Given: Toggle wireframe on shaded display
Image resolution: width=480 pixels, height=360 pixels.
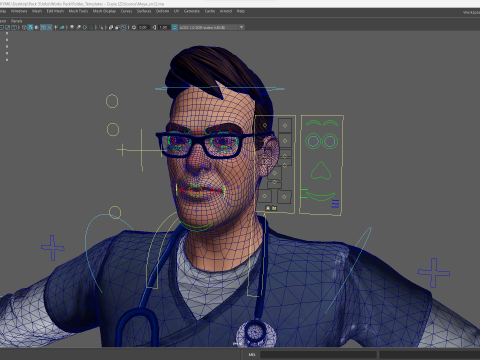Looking at the screenshot, I should coord(43,27).
